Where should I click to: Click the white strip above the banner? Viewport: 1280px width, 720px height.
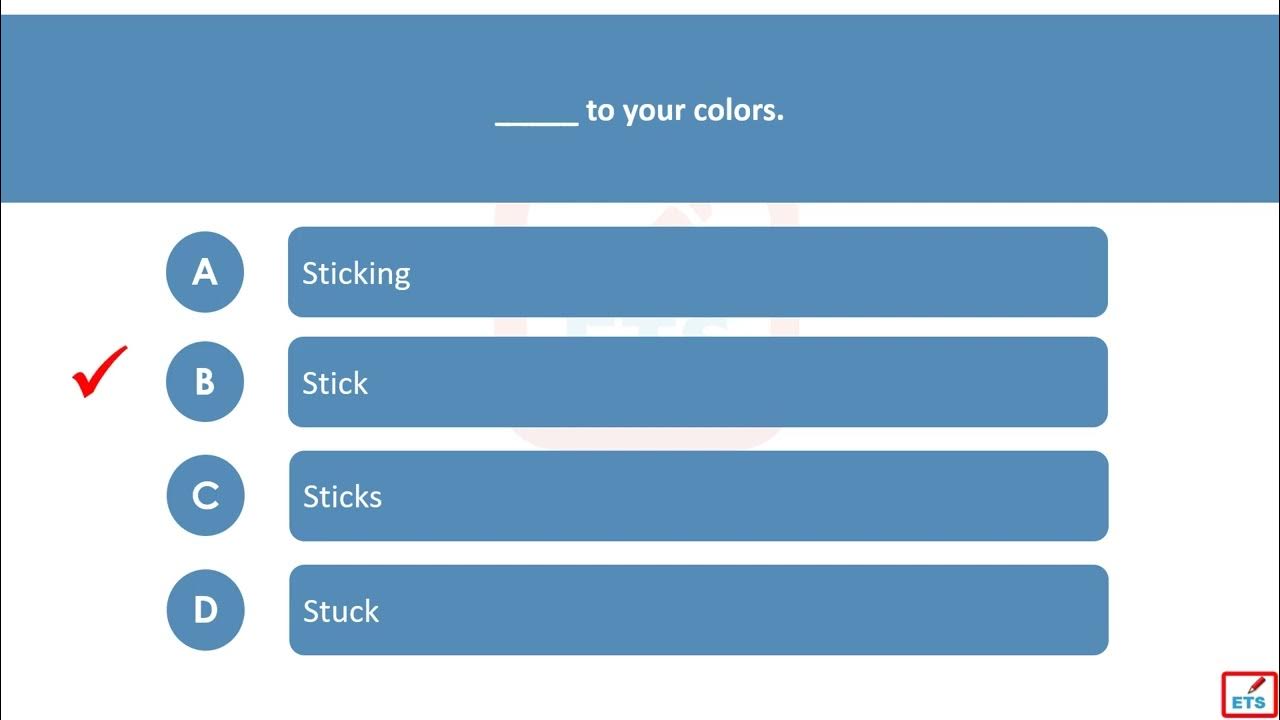coord(640,7)
